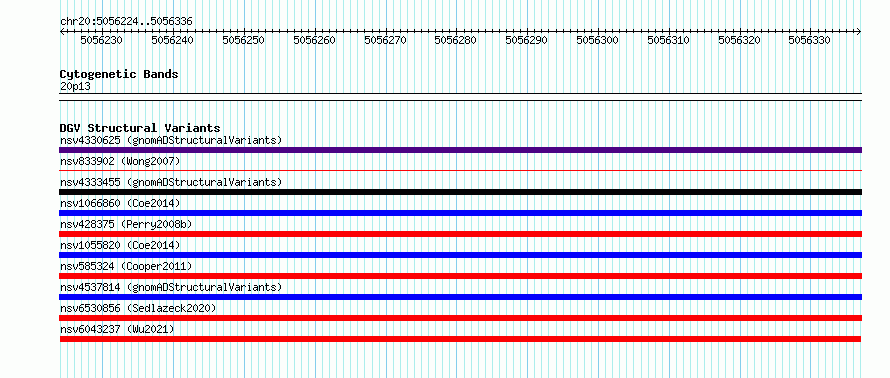890x378 pixels.
Task: Click ruler position 5056290
Action: coord(527,40)
